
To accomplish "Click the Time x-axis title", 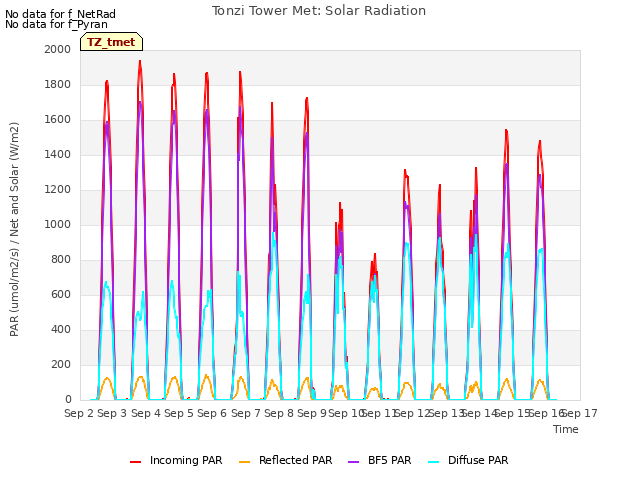I will (566, 429).
